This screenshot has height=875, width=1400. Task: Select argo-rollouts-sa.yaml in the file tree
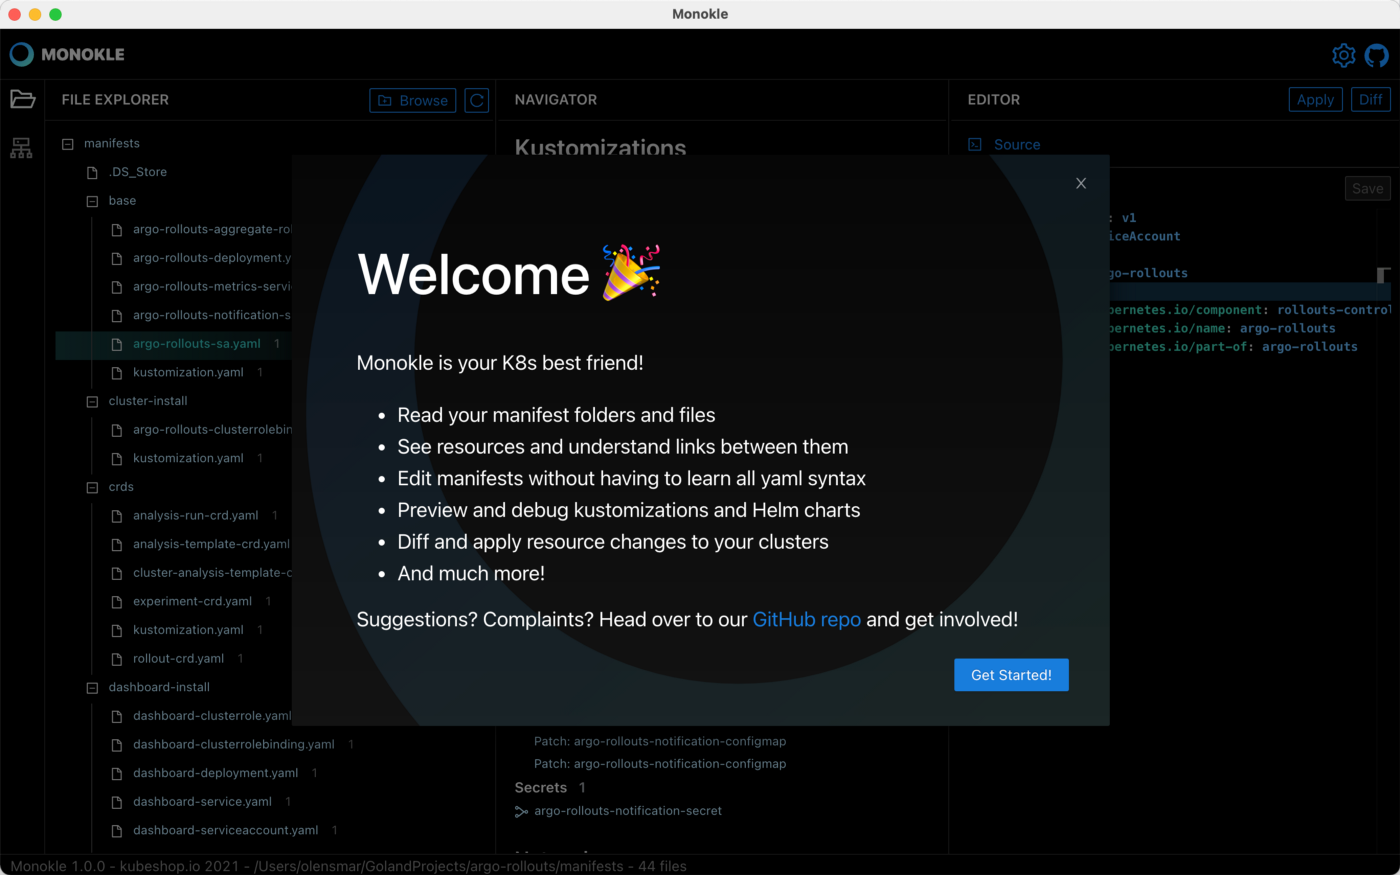click(197, 344)
